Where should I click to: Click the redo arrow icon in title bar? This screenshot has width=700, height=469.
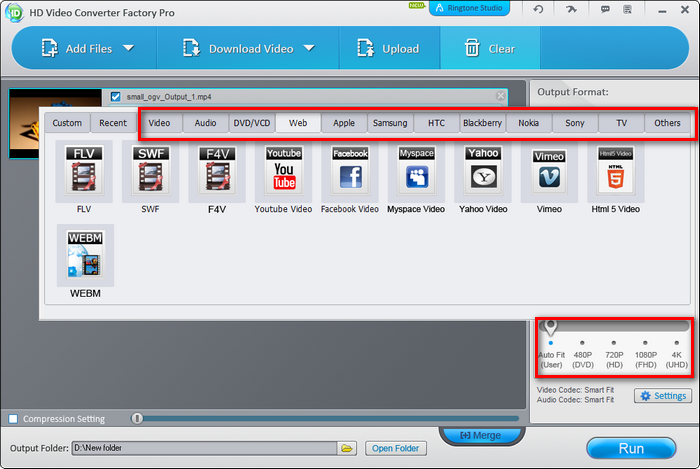[x=571, y=9]
